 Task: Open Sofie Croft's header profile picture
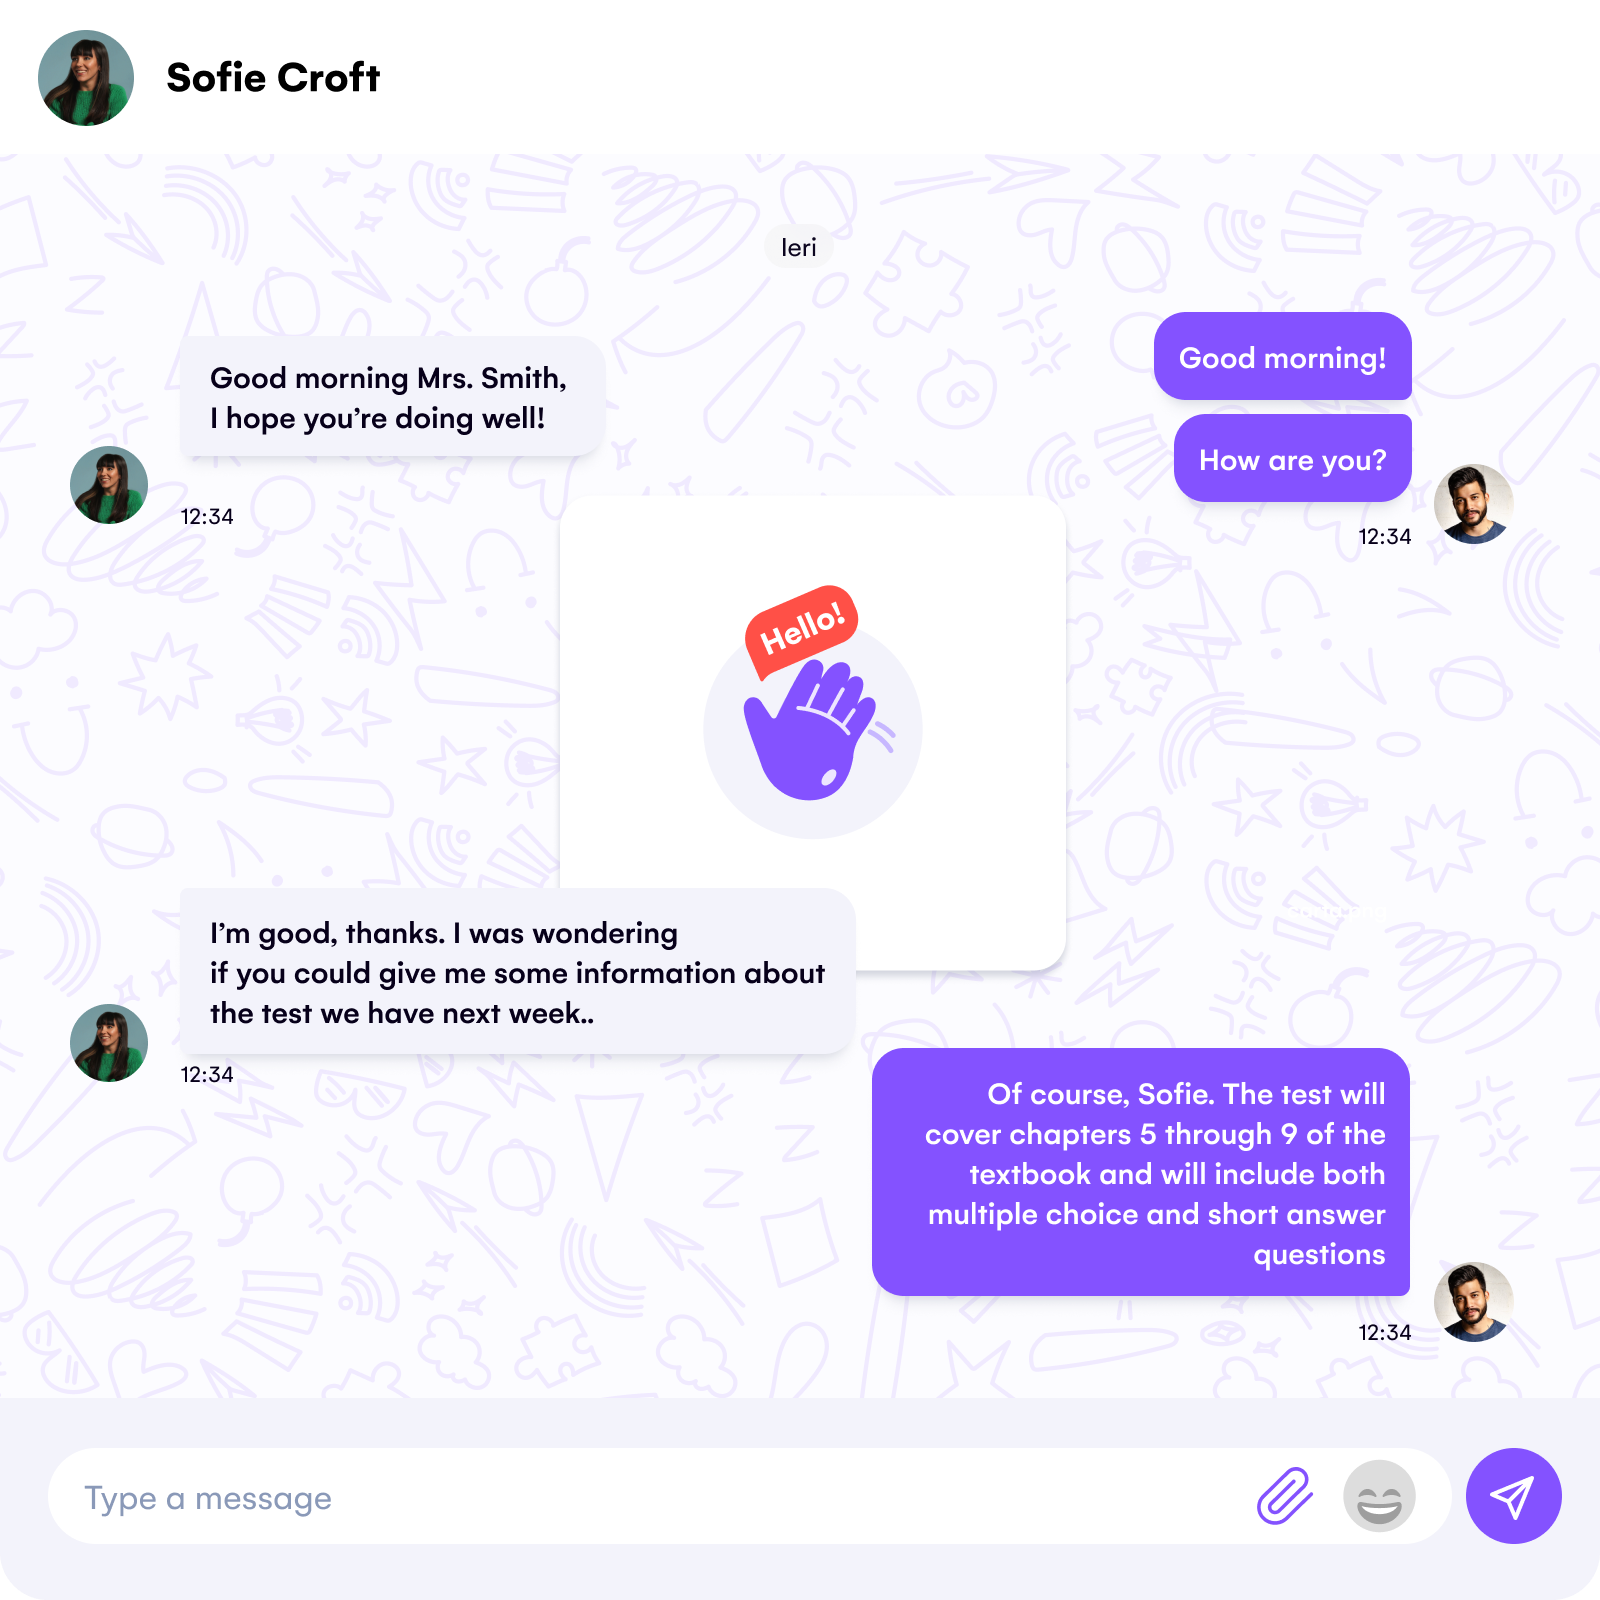click(x=86, y=78)
